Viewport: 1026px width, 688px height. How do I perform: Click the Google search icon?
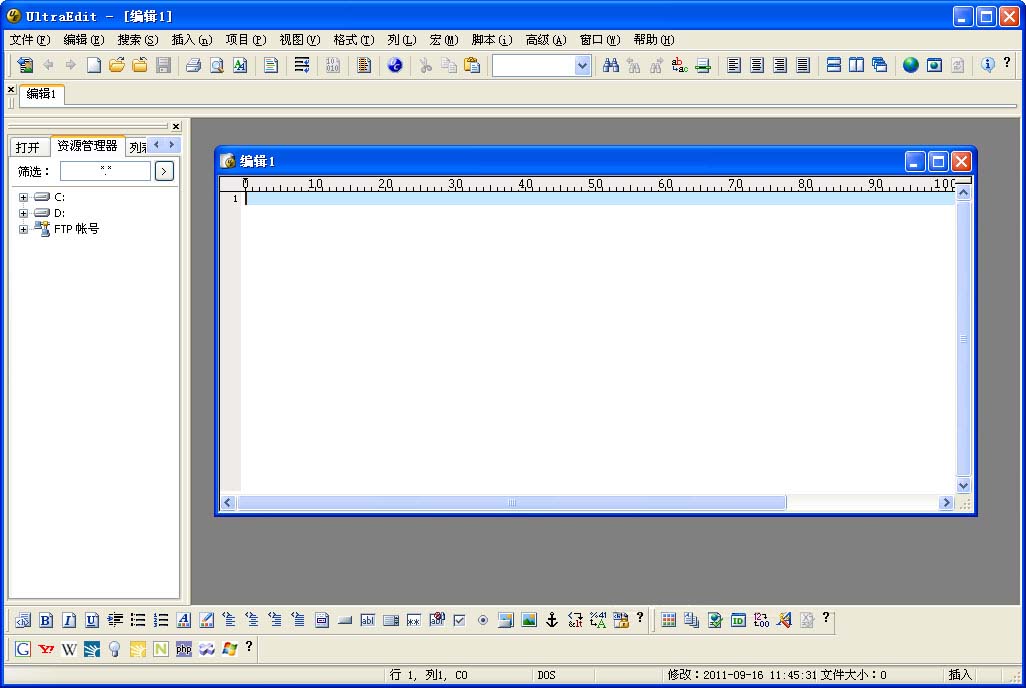click(x=23, y=649)
